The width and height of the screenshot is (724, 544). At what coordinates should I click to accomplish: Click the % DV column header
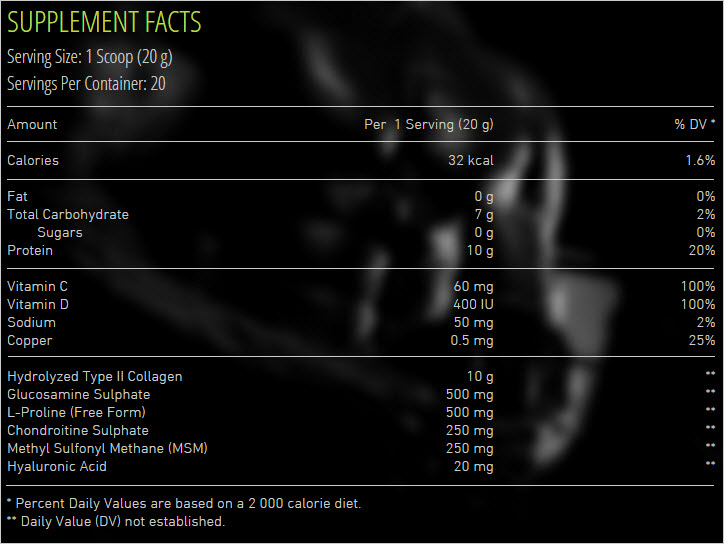695,125
